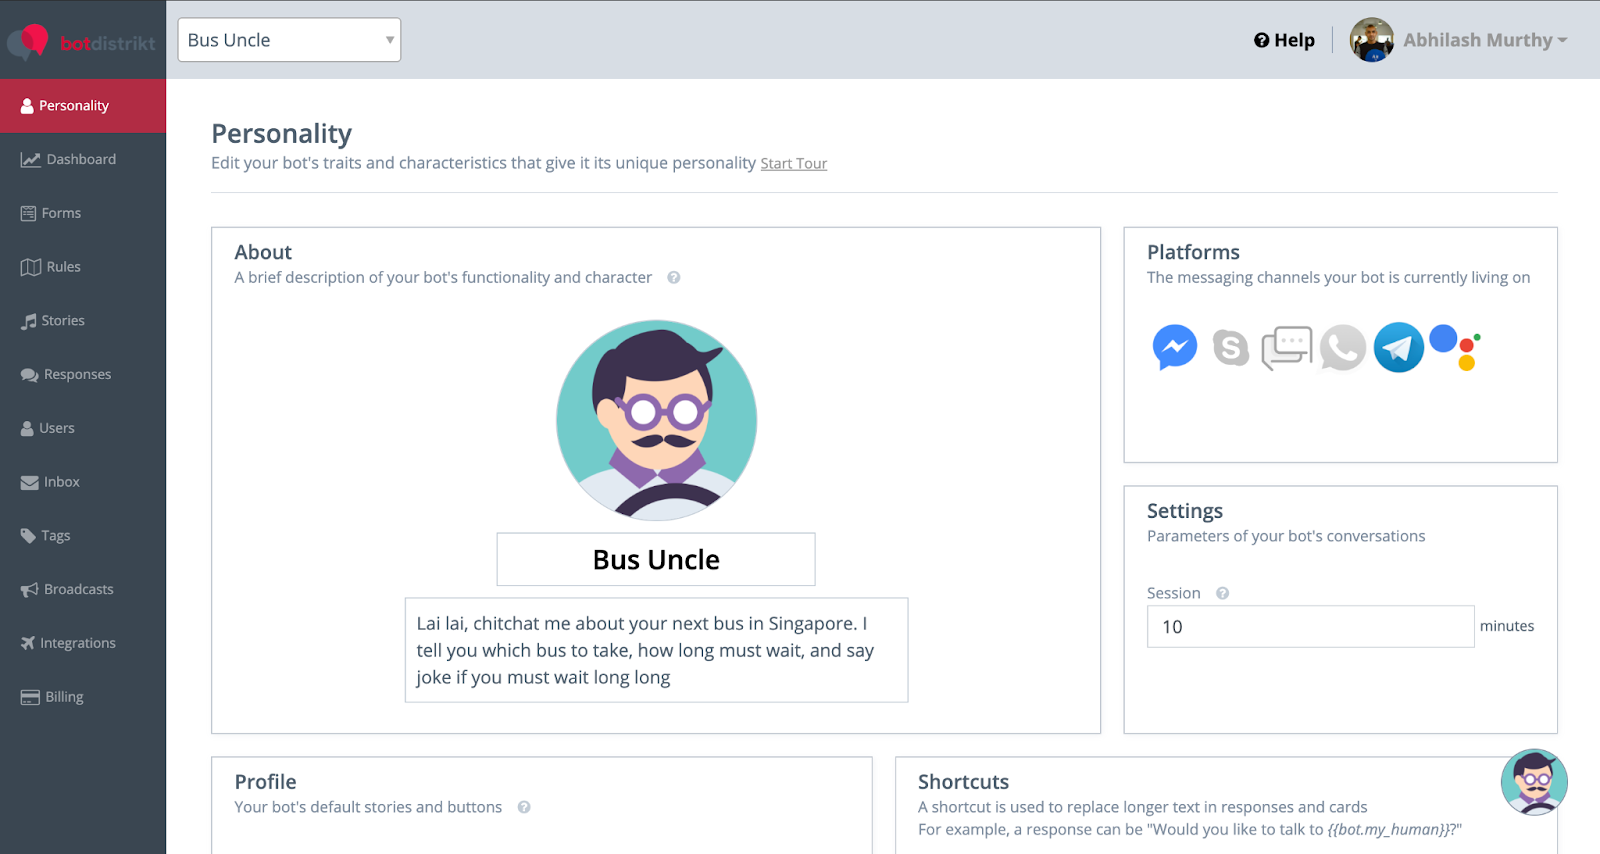Select the Telegram platform icon
Viewport: 1600px width, 854px height.
point(1399,348)
